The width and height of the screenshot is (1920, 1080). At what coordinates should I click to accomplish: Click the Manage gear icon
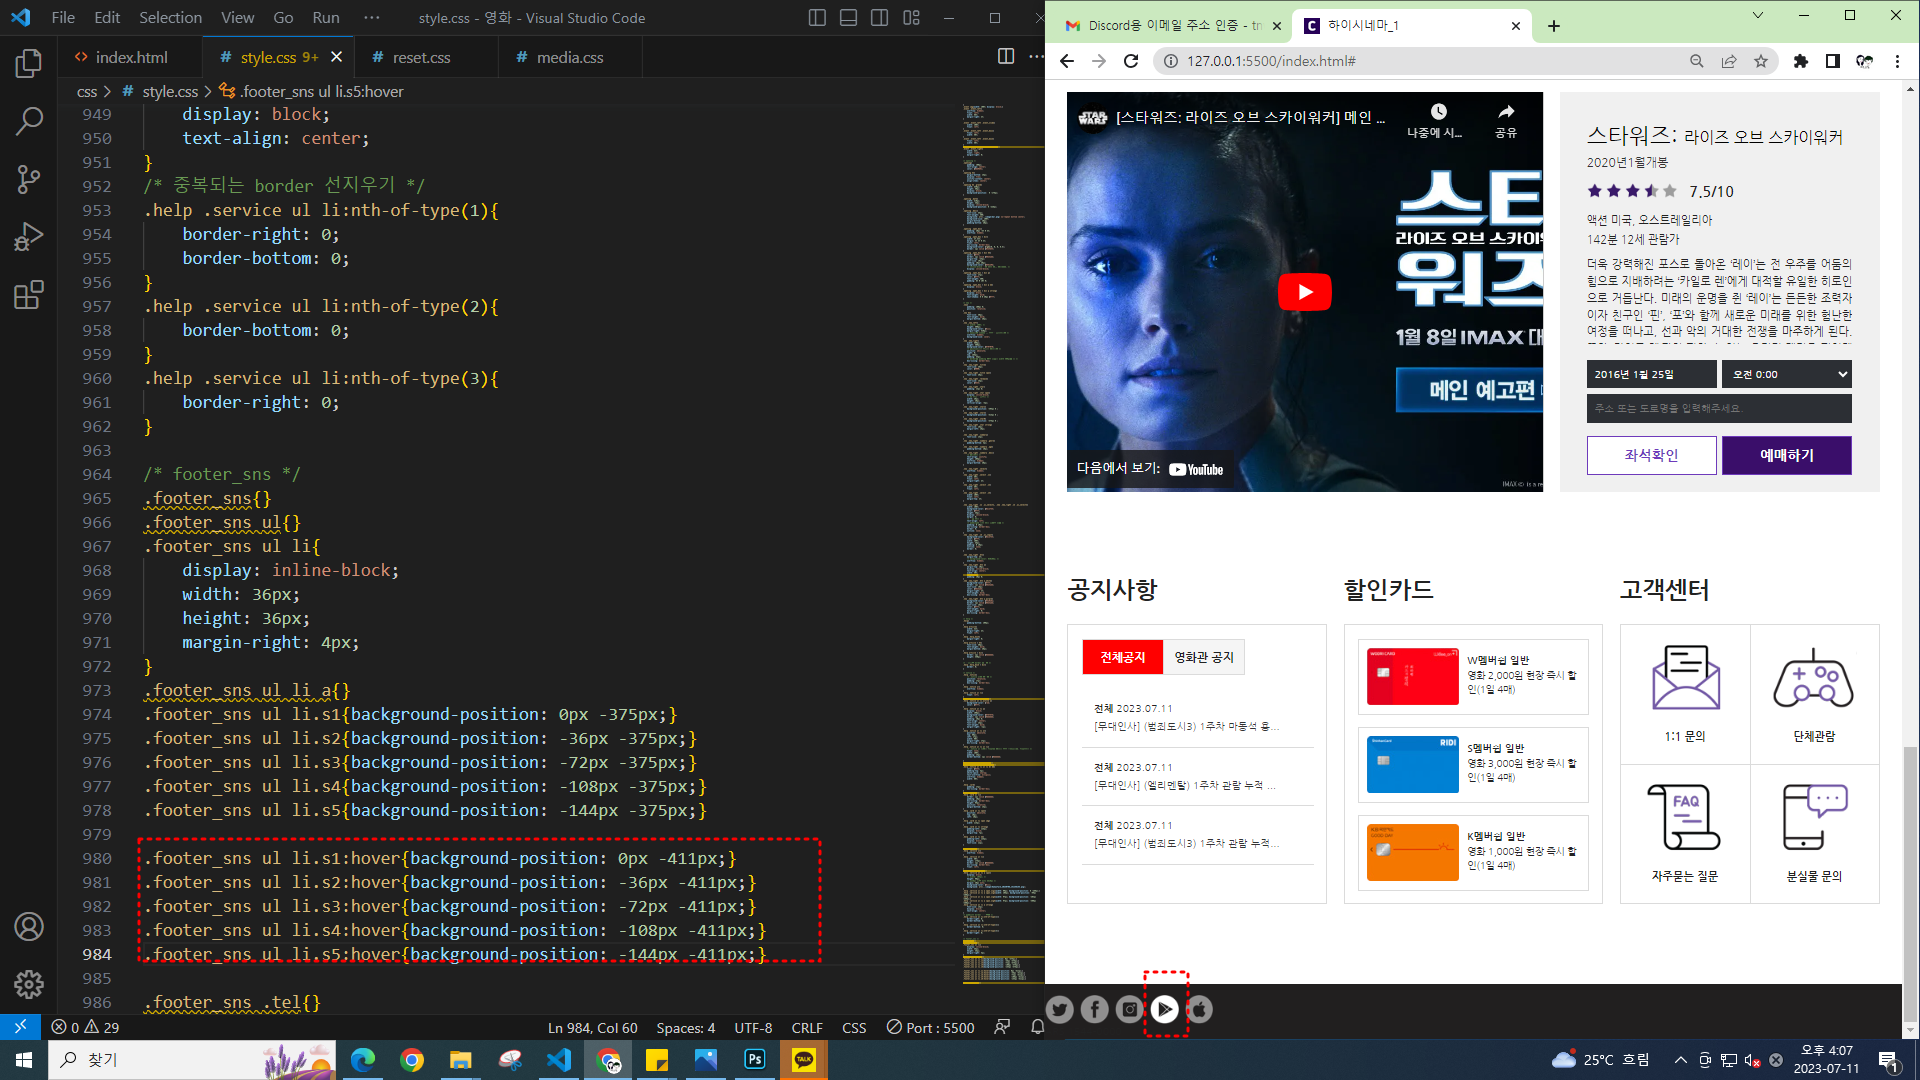tap(29, 984)
